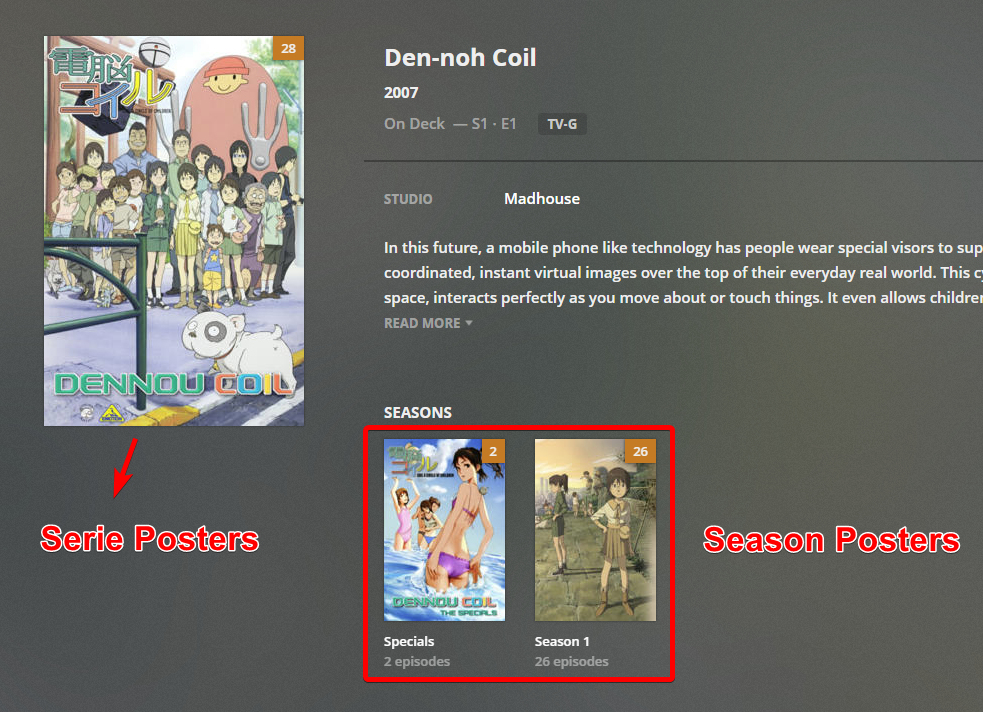Click the orange 28 badge on series poster

[288, 48]
